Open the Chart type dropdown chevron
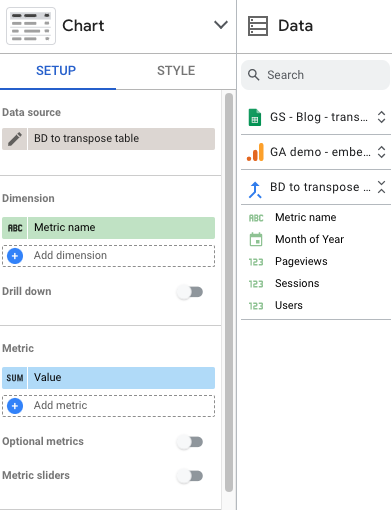Viewport: 392px width, 510px height. click(221, 25)
